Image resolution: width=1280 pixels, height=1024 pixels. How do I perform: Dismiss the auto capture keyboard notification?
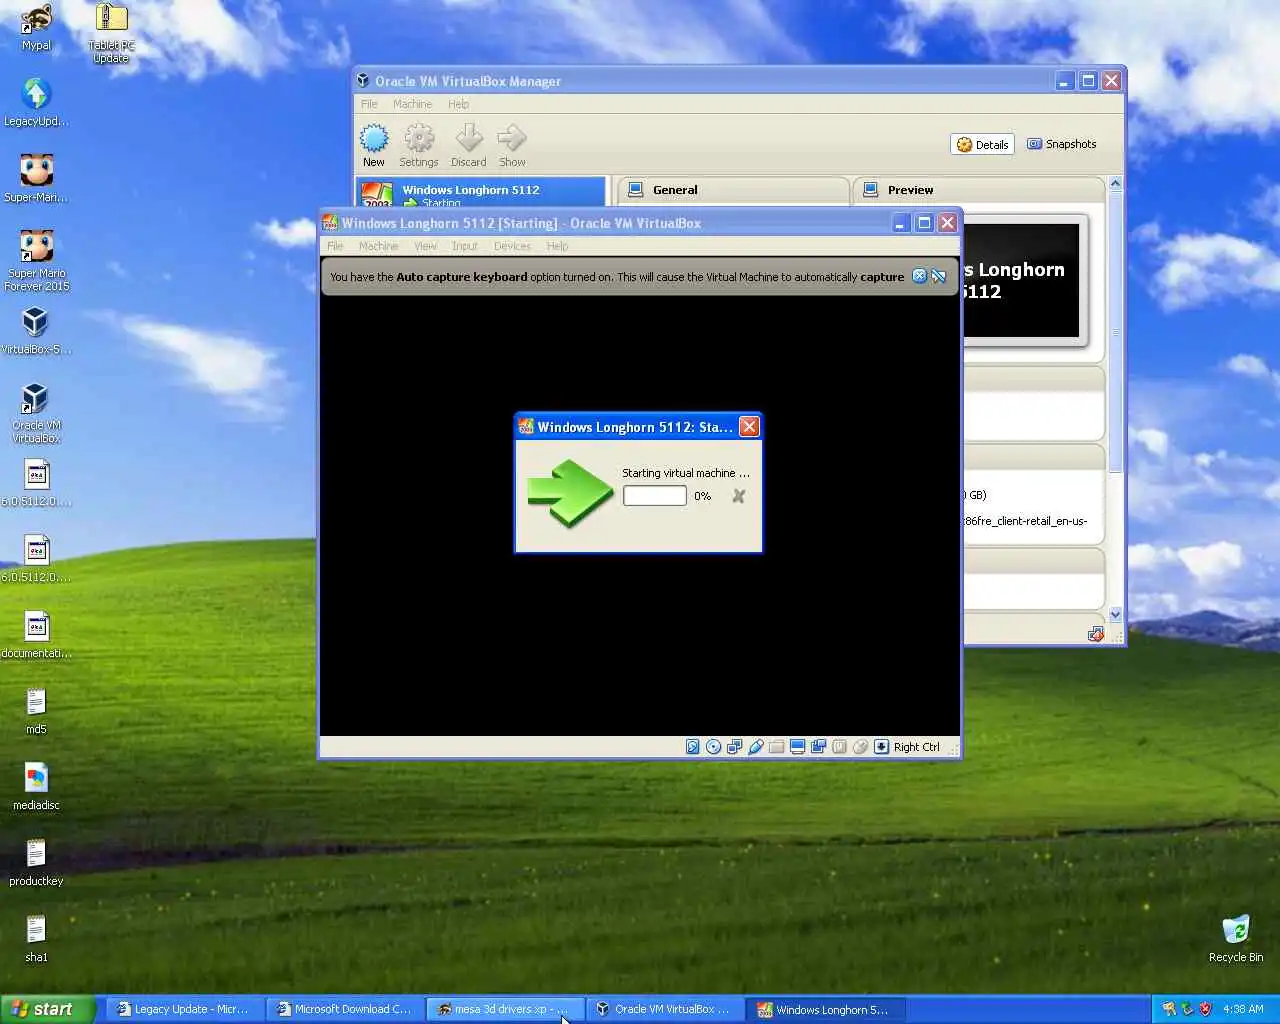coord(919,276)
